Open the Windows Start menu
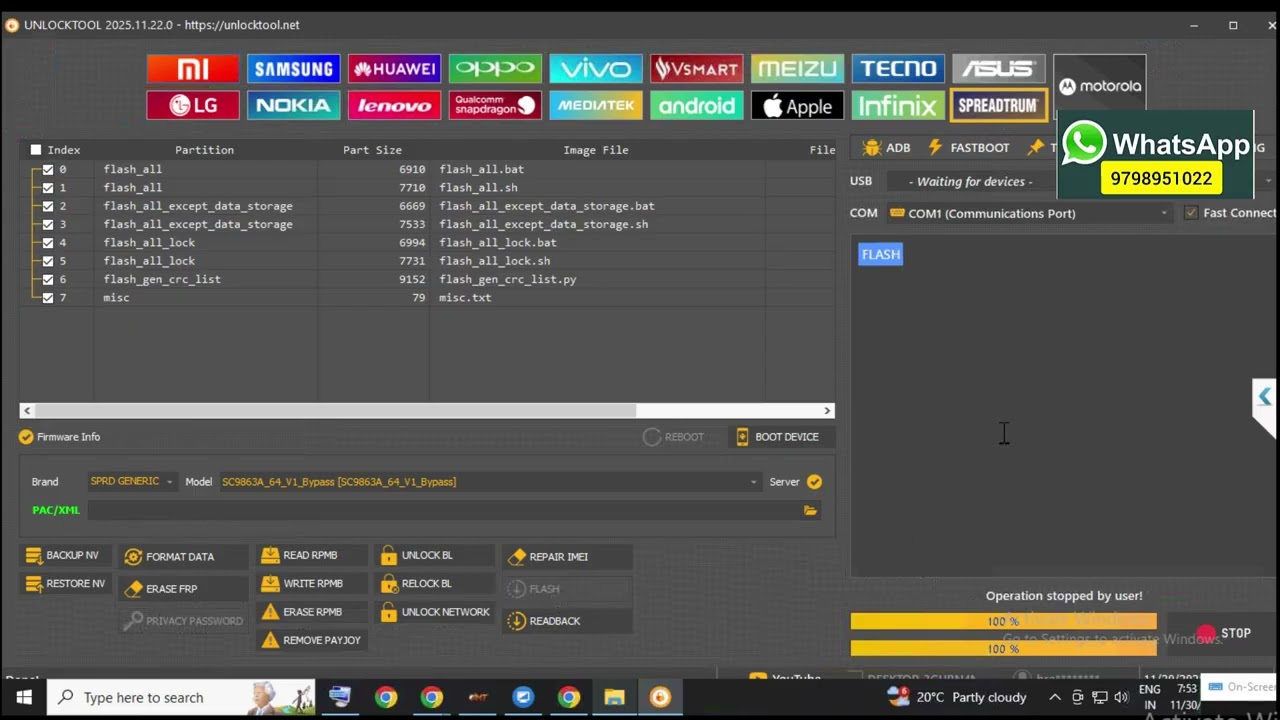Screen dimensions: 1280x720 tap(24, 697)
